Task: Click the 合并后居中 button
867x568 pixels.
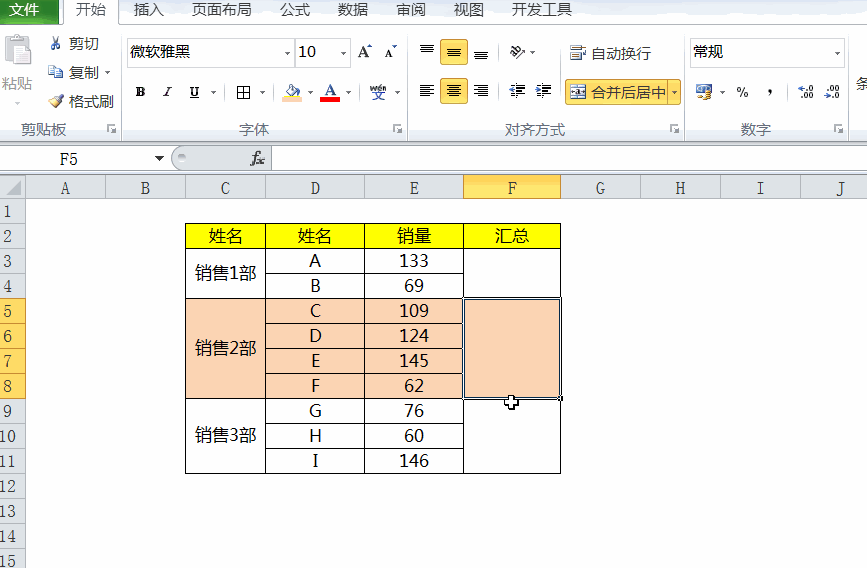Action: tap(617, 92)
